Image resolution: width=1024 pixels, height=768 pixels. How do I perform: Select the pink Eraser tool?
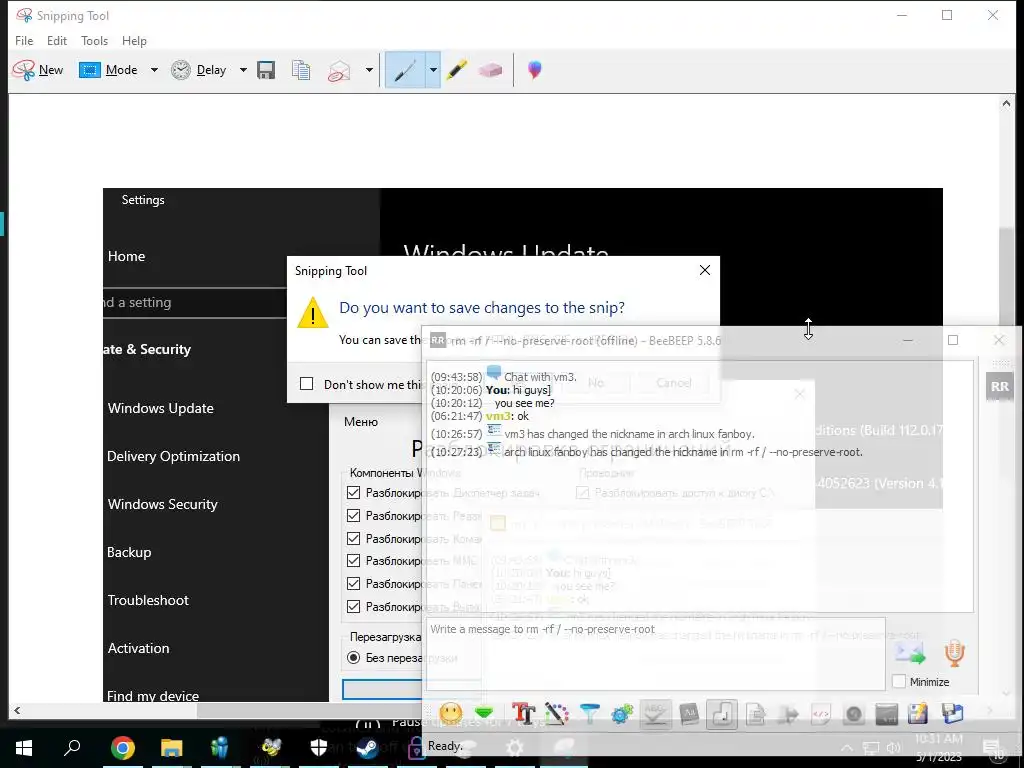[490, 70]
